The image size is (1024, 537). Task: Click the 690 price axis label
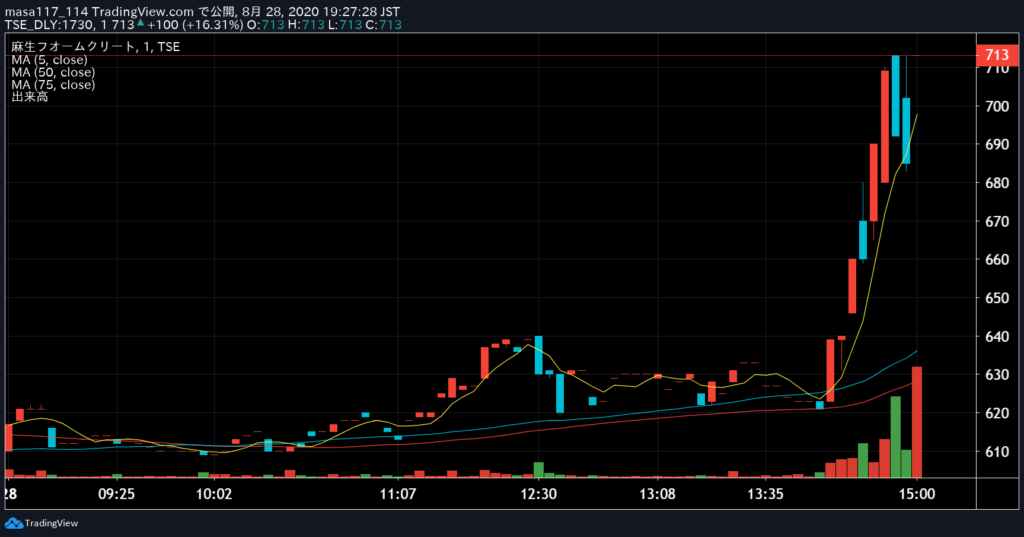pyautogui.click(x=997, y=144)
